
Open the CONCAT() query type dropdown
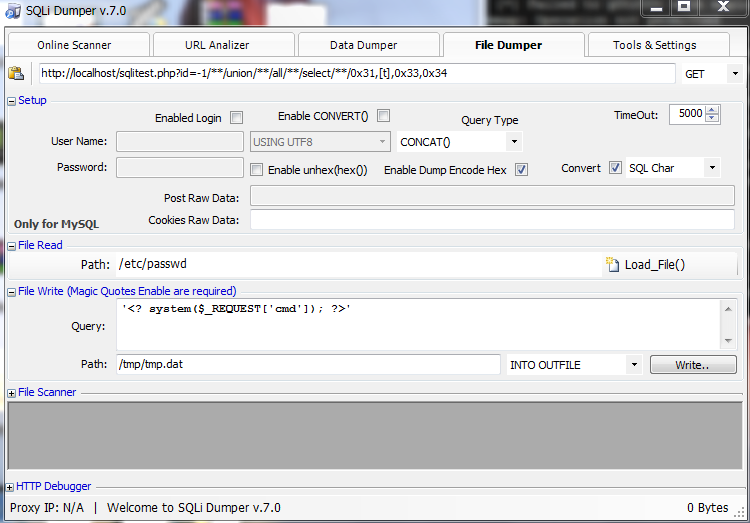coord(514,142)
